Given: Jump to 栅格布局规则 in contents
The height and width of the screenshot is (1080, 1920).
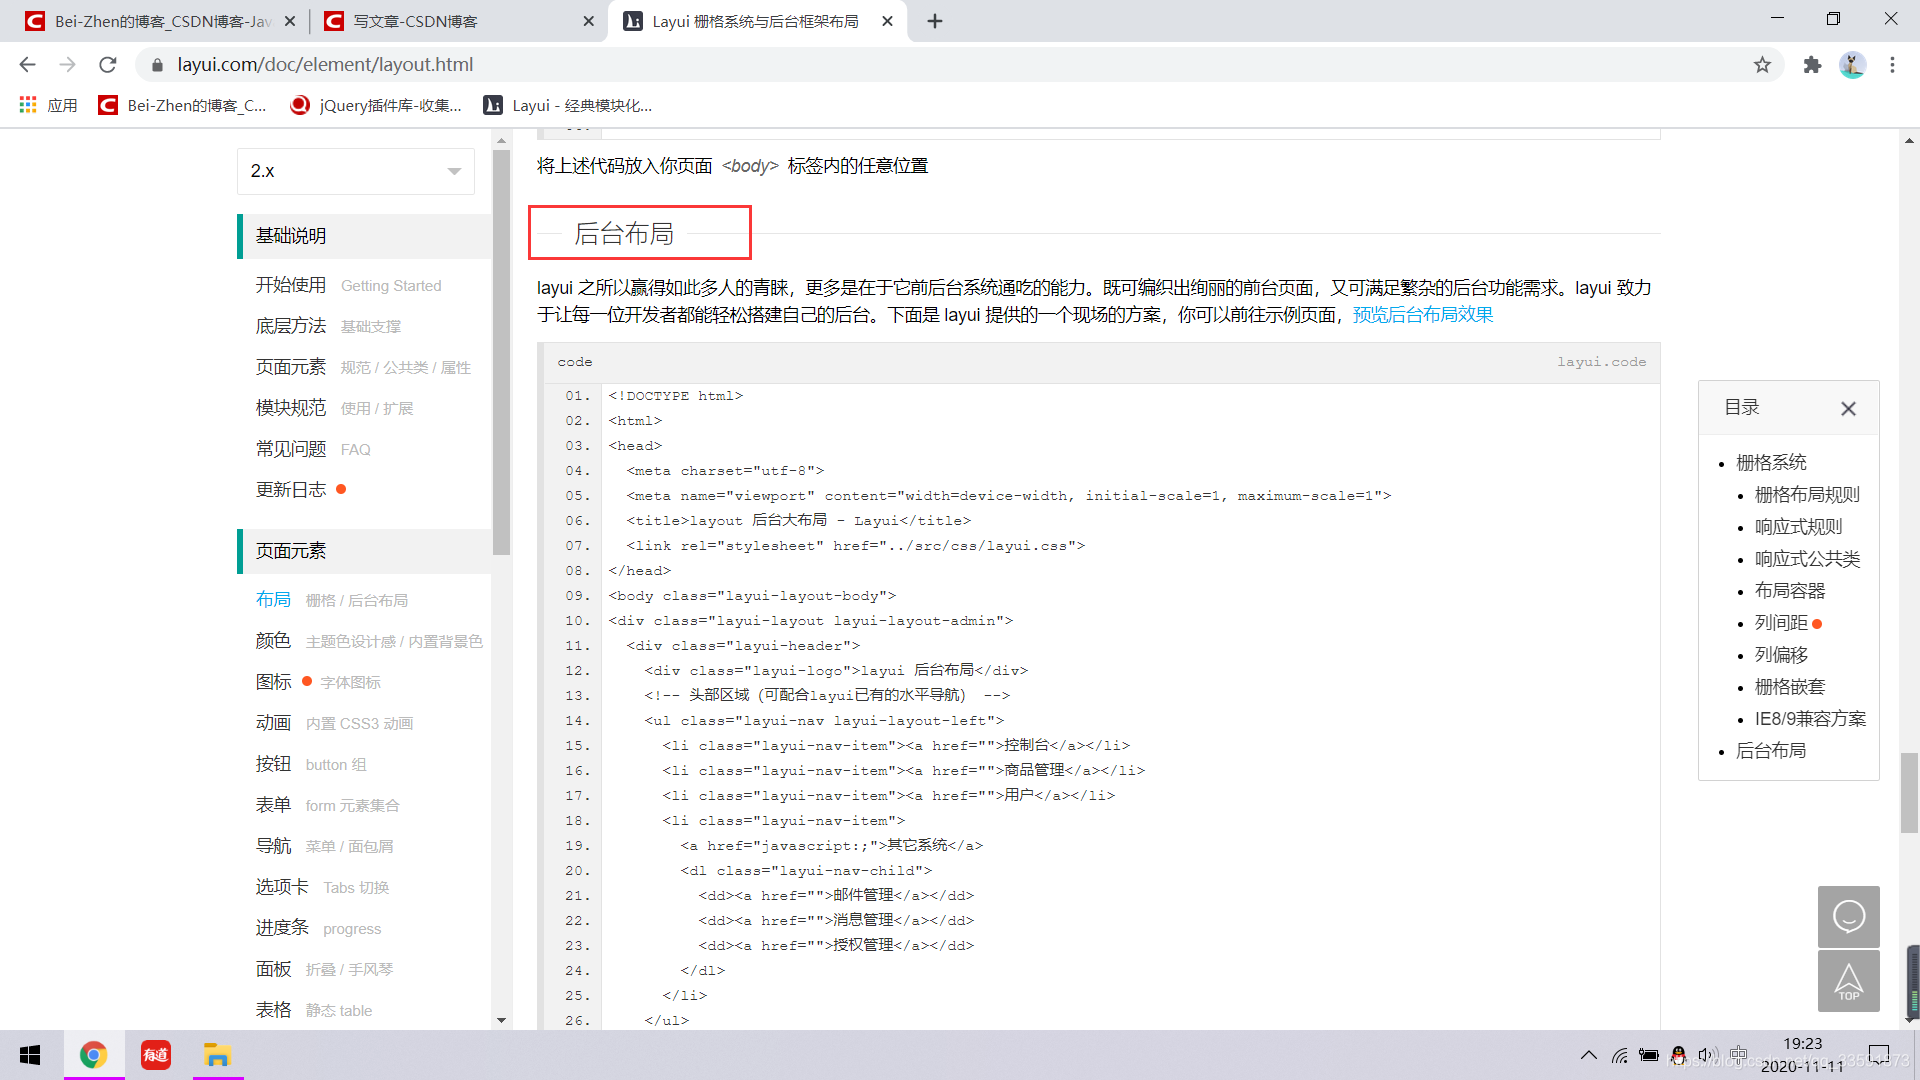Looking at the screenshot, I should point(1807,495).
